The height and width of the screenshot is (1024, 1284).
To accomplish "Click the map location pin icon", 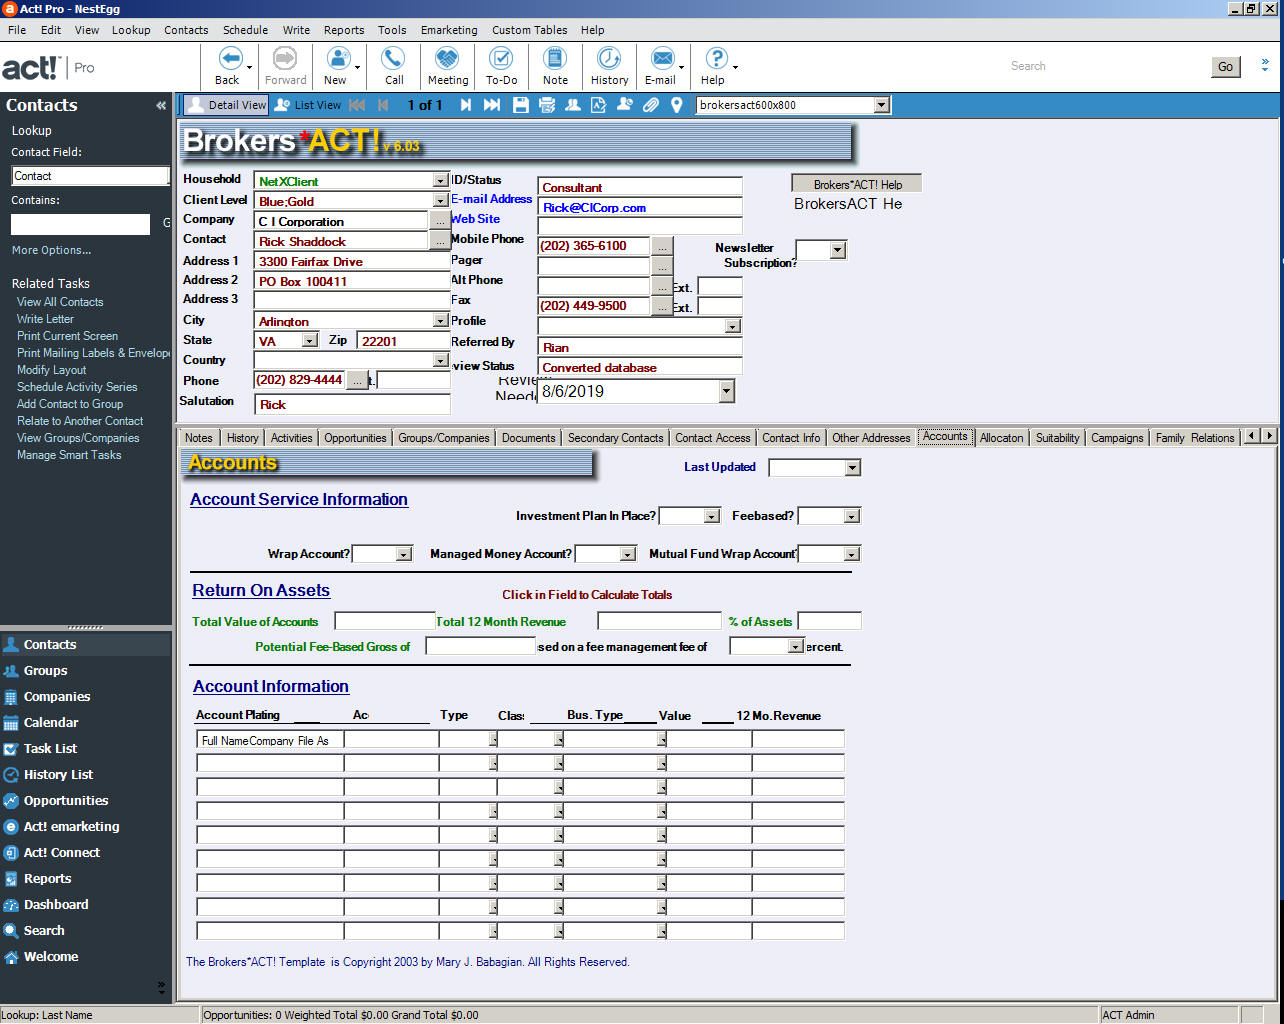I will (677, 105).
